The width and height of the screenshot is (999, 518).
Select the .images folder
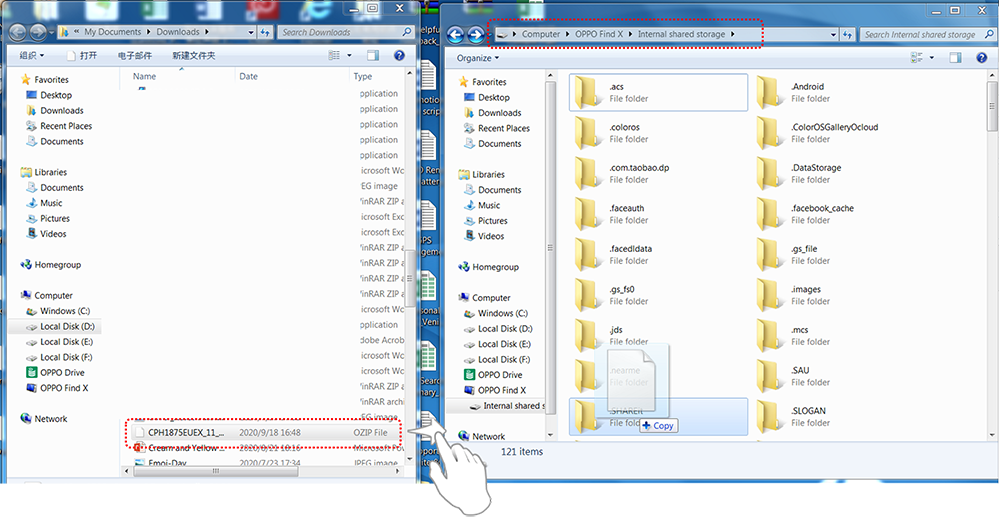[x=793, y=295]
